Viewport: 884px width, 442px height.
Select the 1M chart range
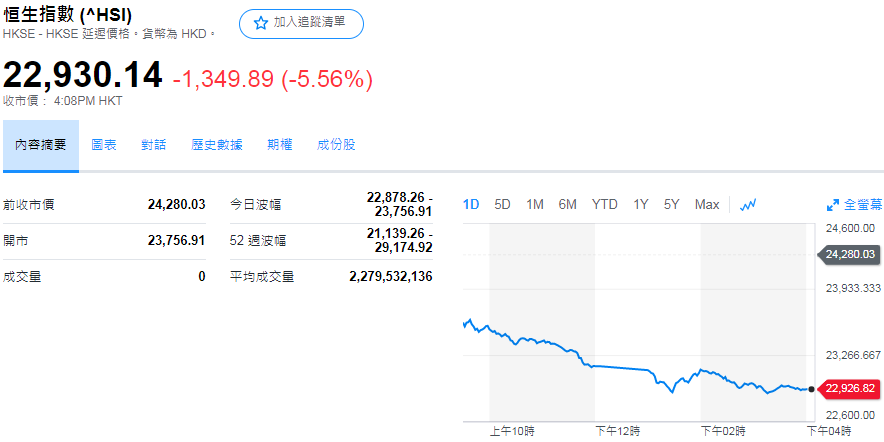point(535,205)
